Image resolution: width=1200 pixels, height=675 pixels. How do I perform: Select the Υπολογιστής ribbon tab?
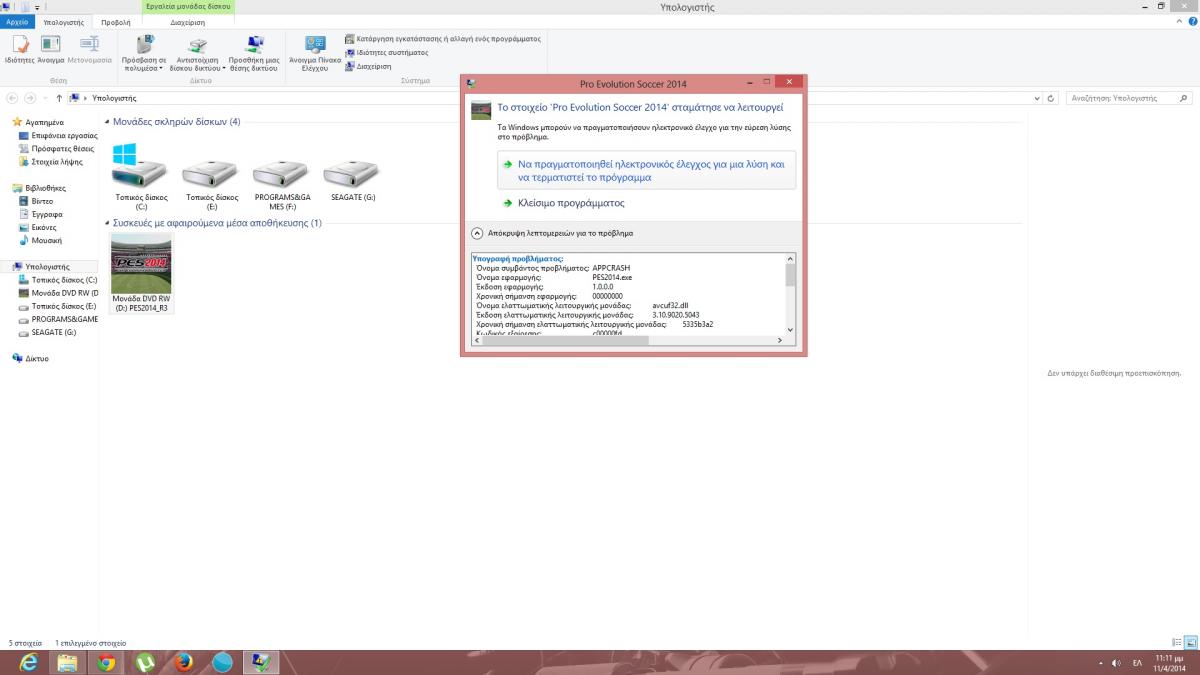[64, 21]
